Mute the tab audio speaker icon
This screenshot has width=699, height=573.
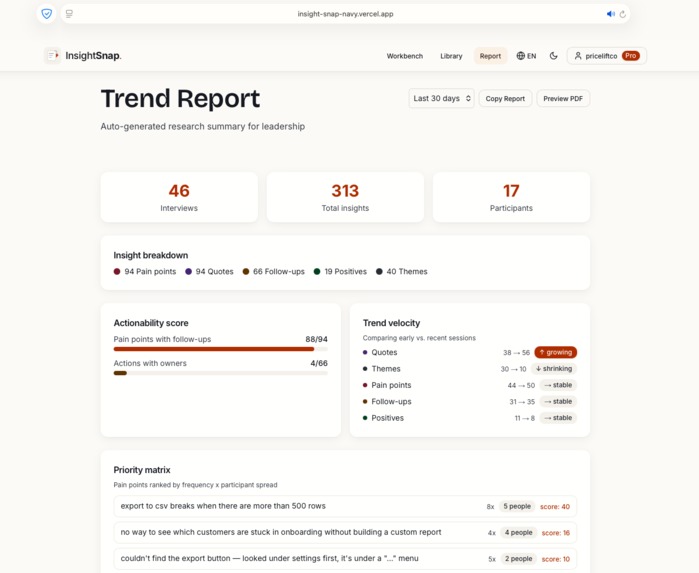pyautogui.click(x=610, y=14)
